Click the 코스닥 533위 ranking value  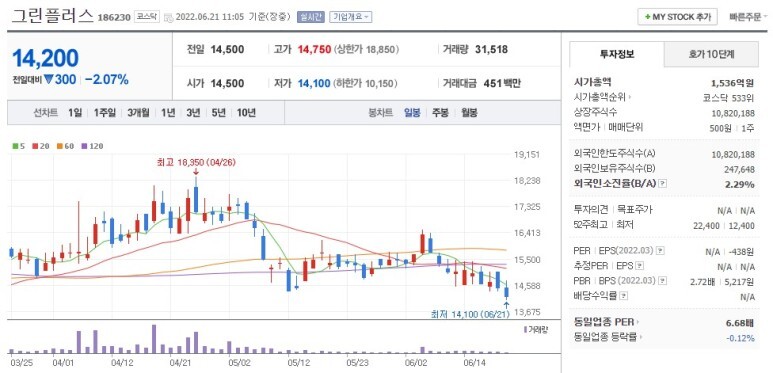coord(729,98)
